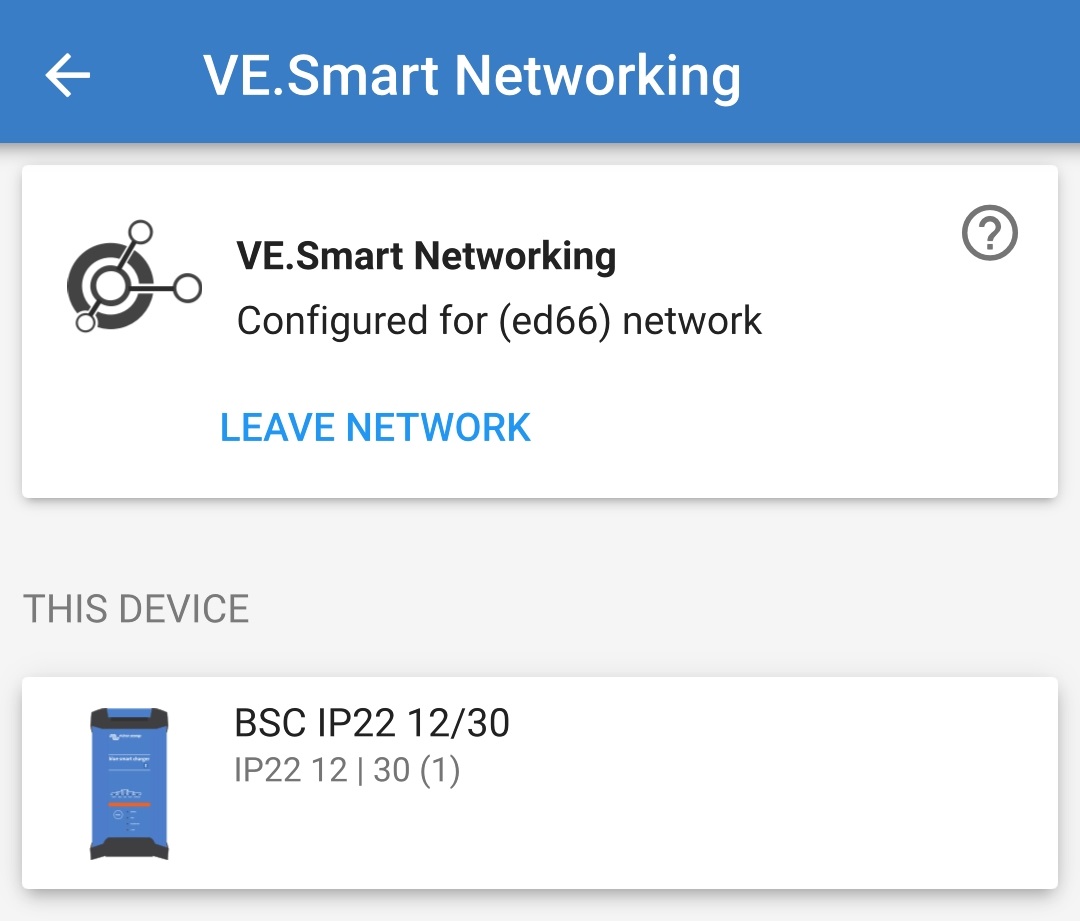Click the orange band on the charger picture
The width and height of the screenshot is (1080, 921).
click(x=129, y=803)
